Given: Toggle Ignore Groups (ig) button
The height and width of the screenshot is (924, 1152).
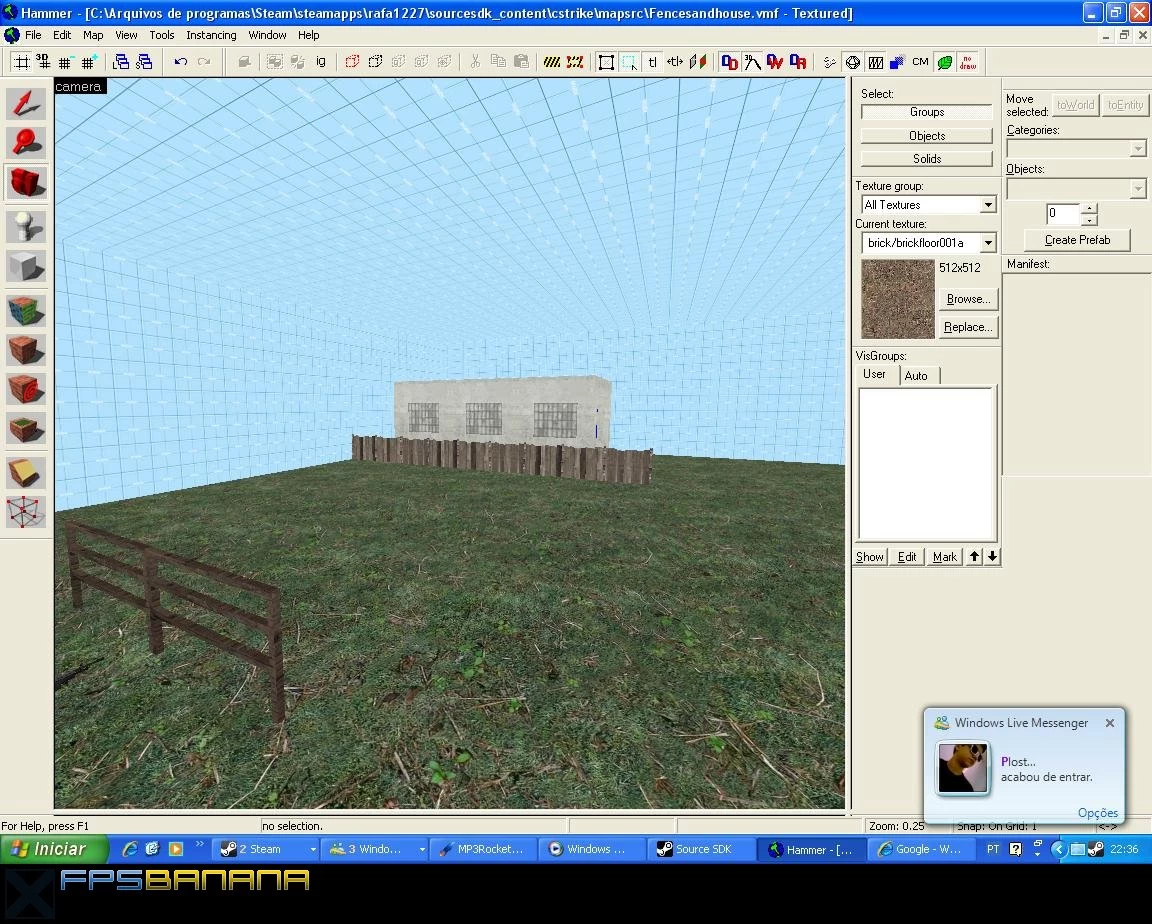Looking at the screenshot, I should point(320,62).
